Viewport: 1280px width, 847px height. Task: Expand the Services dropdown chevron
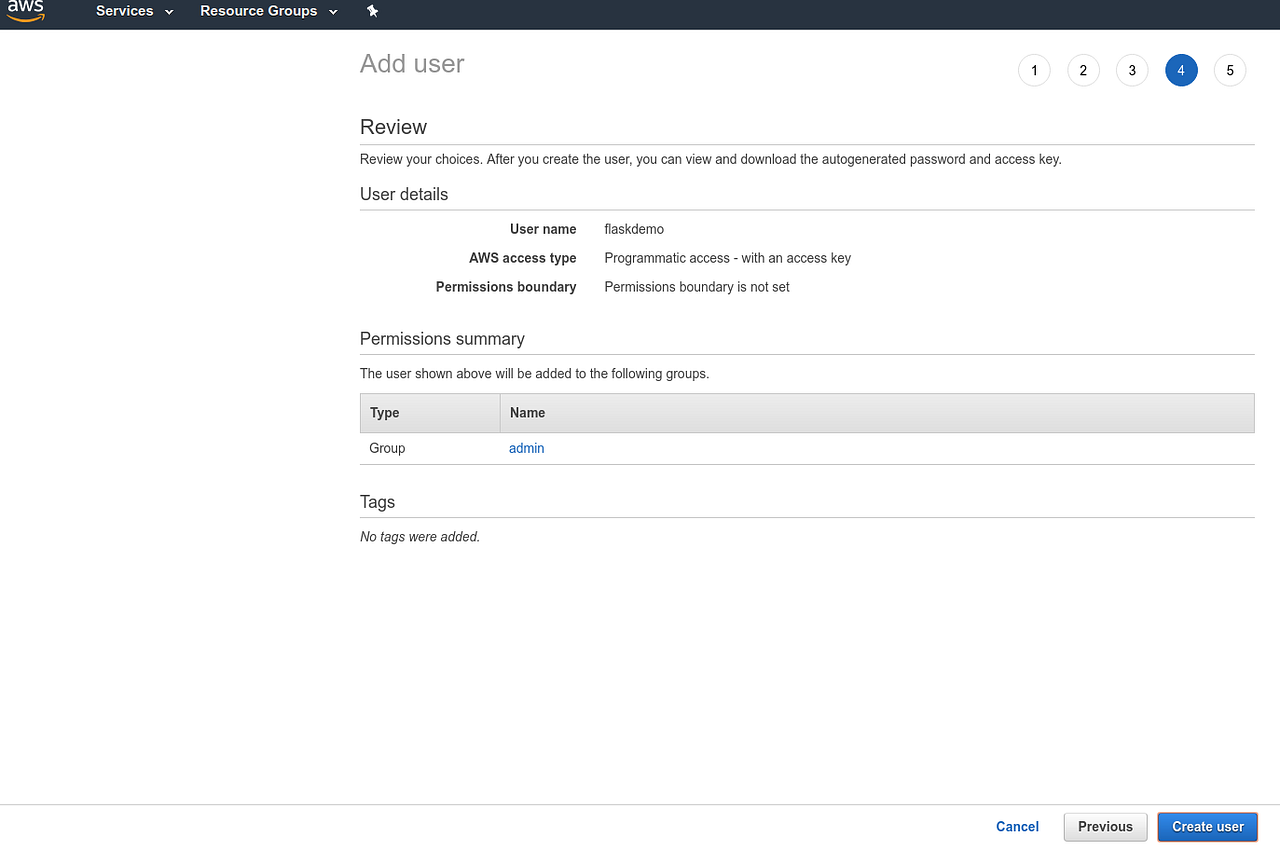[x=168, y=12]
